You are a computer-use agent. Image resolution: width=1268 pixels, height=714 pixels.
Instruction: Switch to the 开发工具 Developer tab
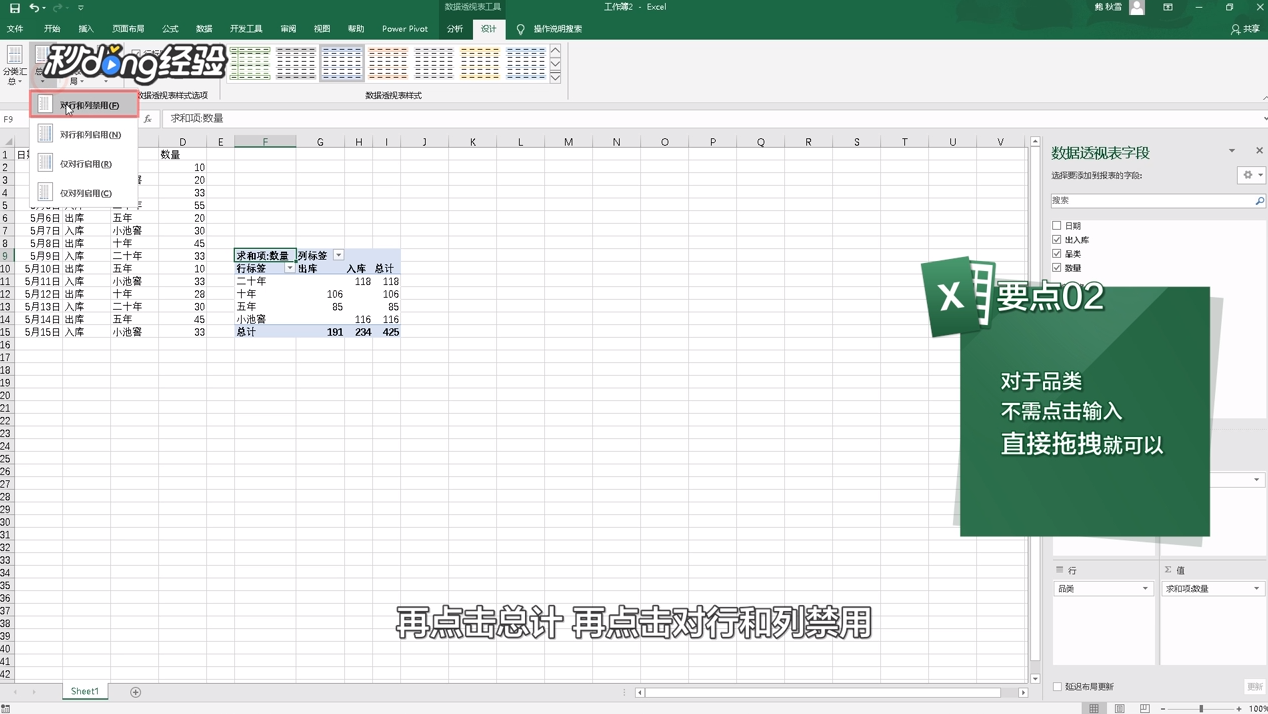pyautogui.click(x=246, y=29)
